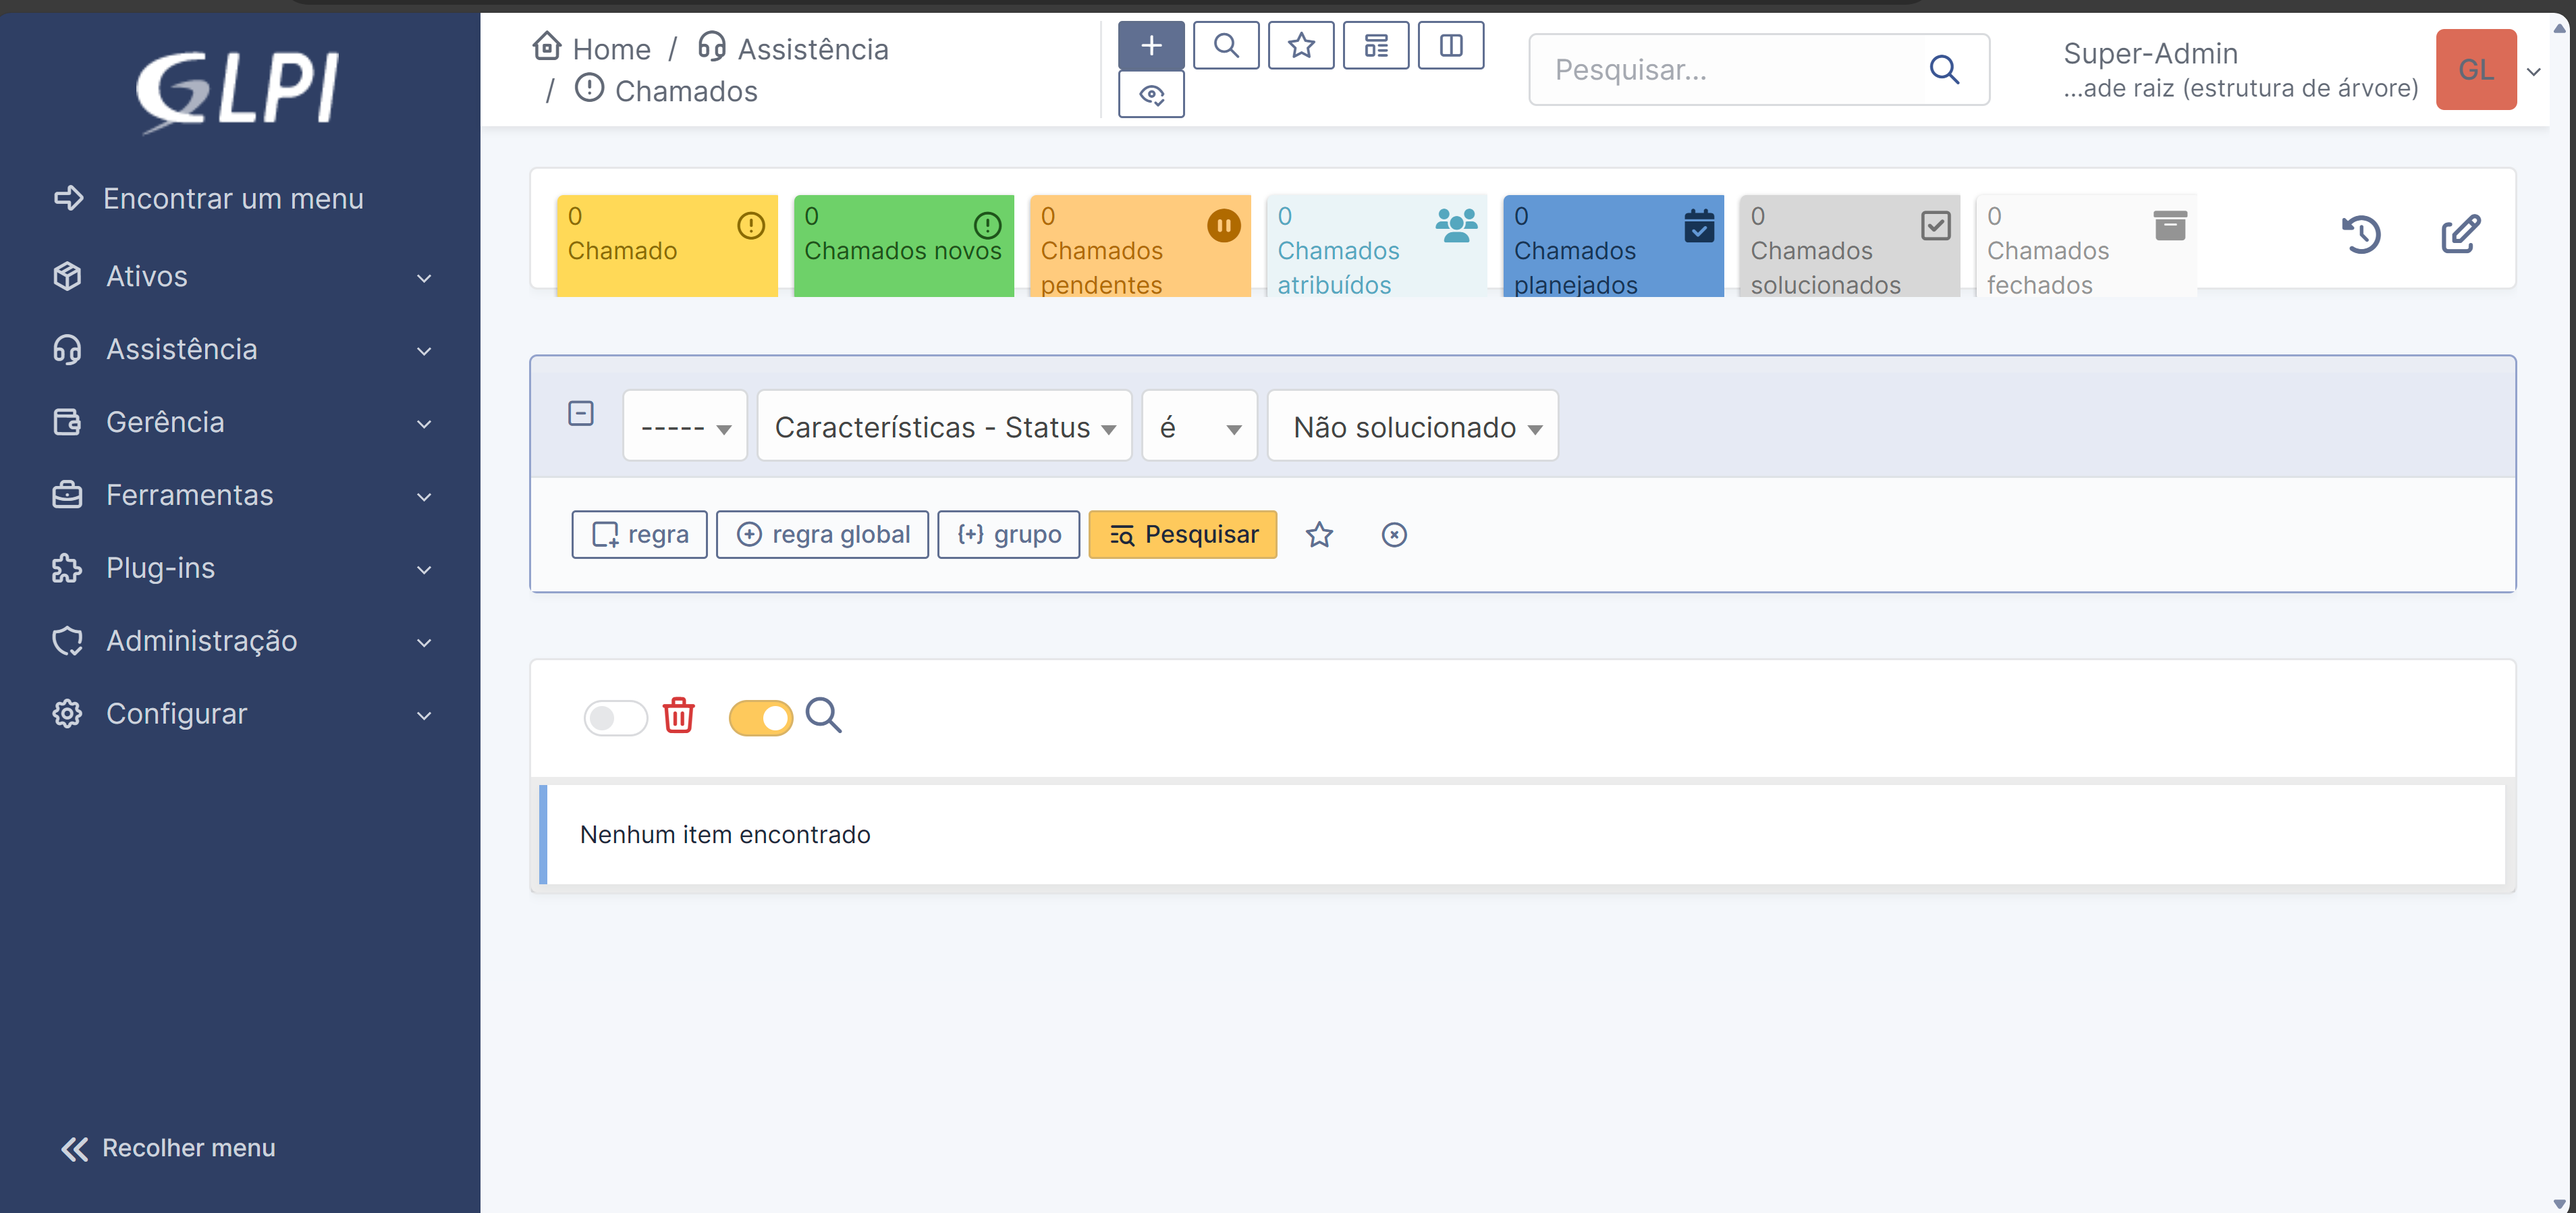2576x1213 pixels.
Task: Collapse sidebar with Recolher menu
Action: pyautogui.click(x=167, y=1148)
